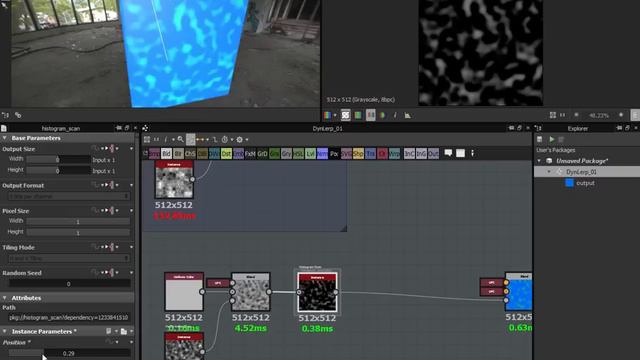Add a Blur node from the Blr shortcut
Viewport: 640px width, 360px height.
click(178, 153)
